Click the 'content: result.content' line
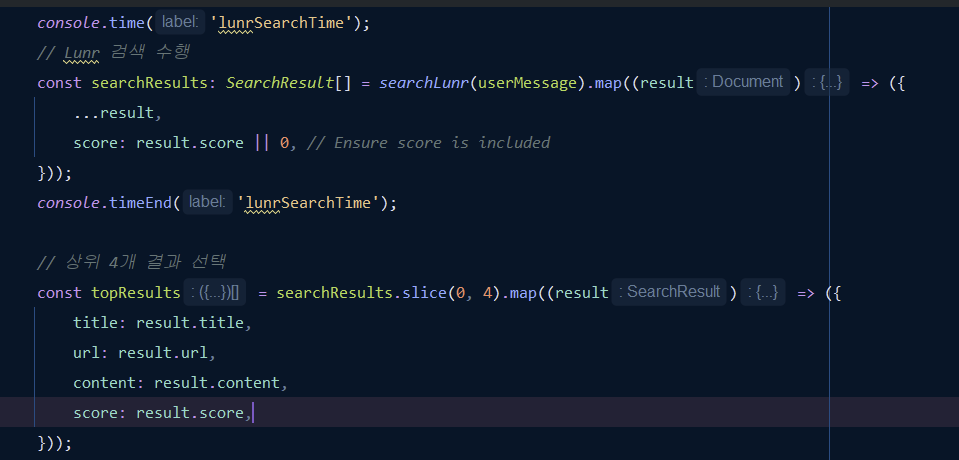Image resolution: width=959 pixels, height=460 pixels. 180,383
